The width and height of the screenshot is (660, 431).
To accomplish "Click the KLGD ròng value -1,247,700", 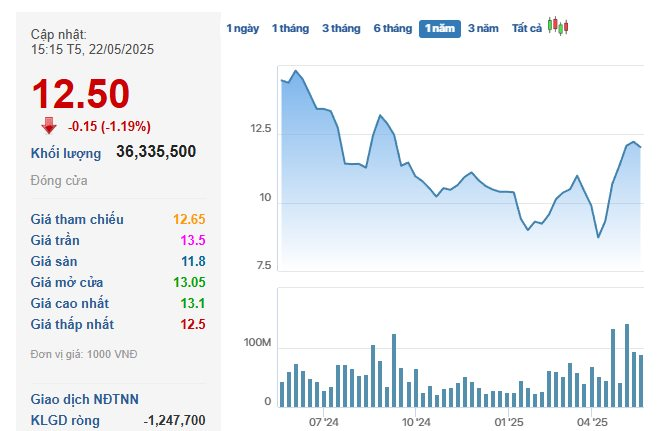I will [175, 420].
